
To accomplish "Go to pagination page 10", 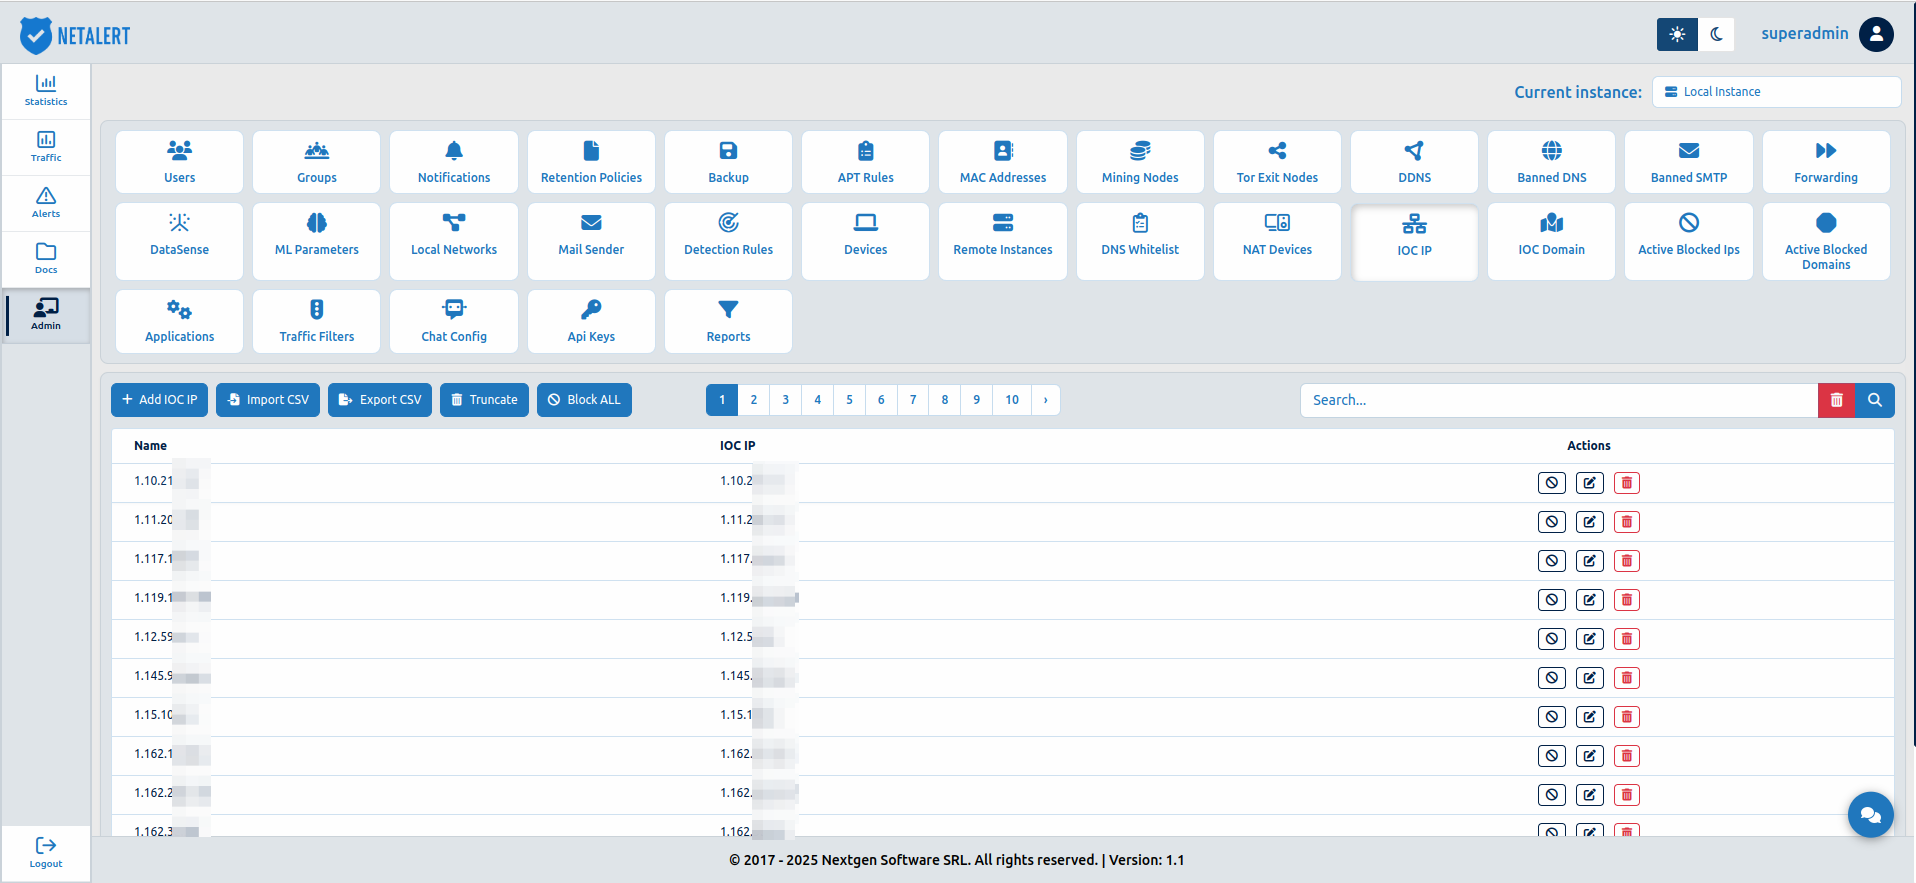I will pyautogui.click(x=1012, y=400).
